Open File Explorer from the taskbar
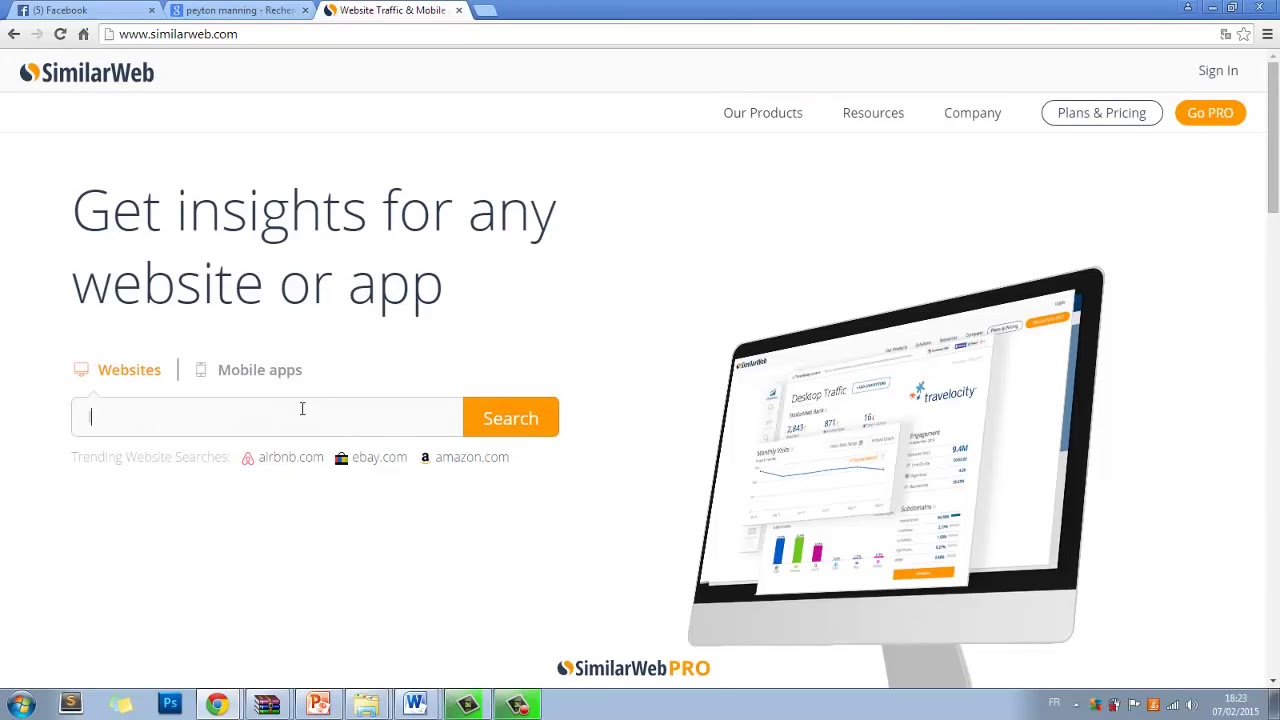1280x720 pixels. pos(366,704)
